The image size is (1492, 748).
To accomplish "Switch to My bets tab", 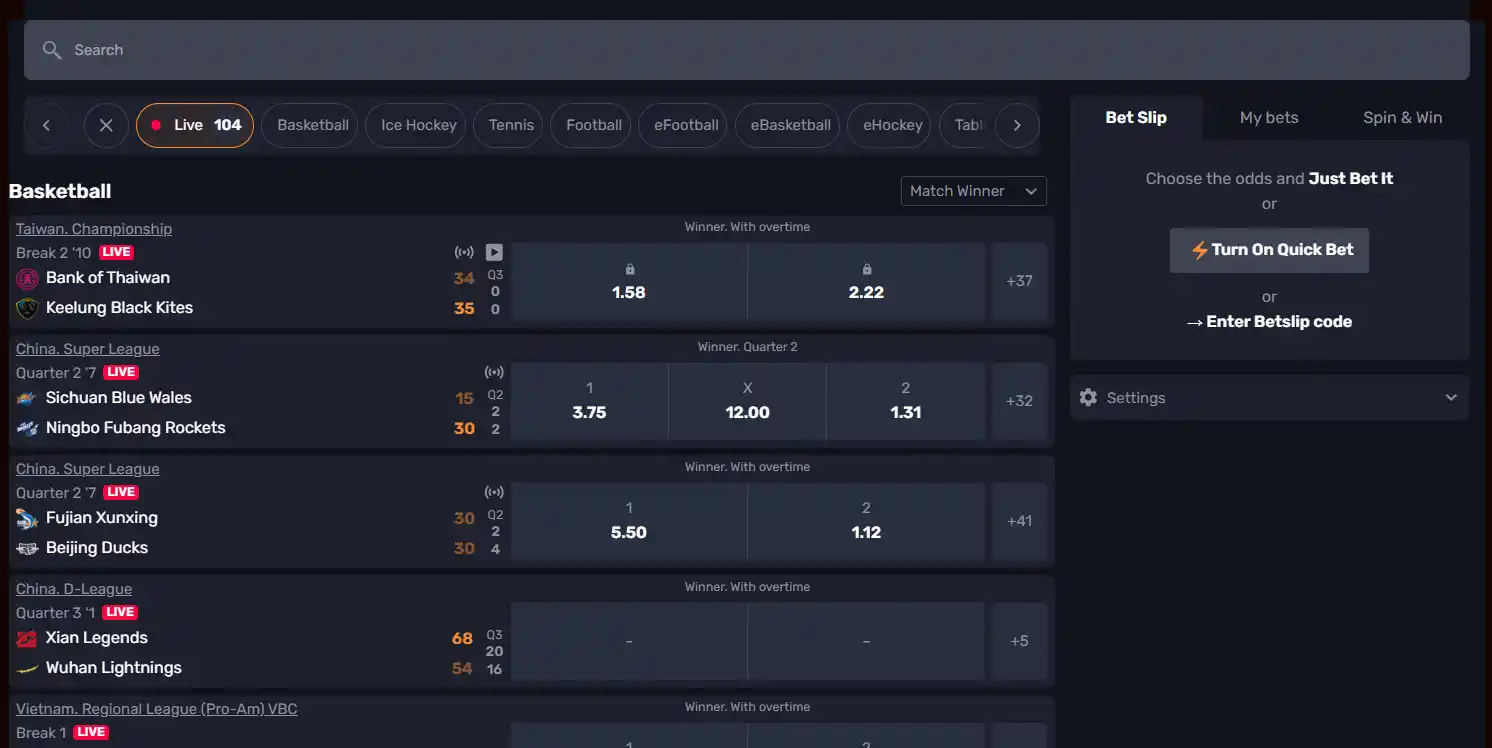I will (1269, 118).
